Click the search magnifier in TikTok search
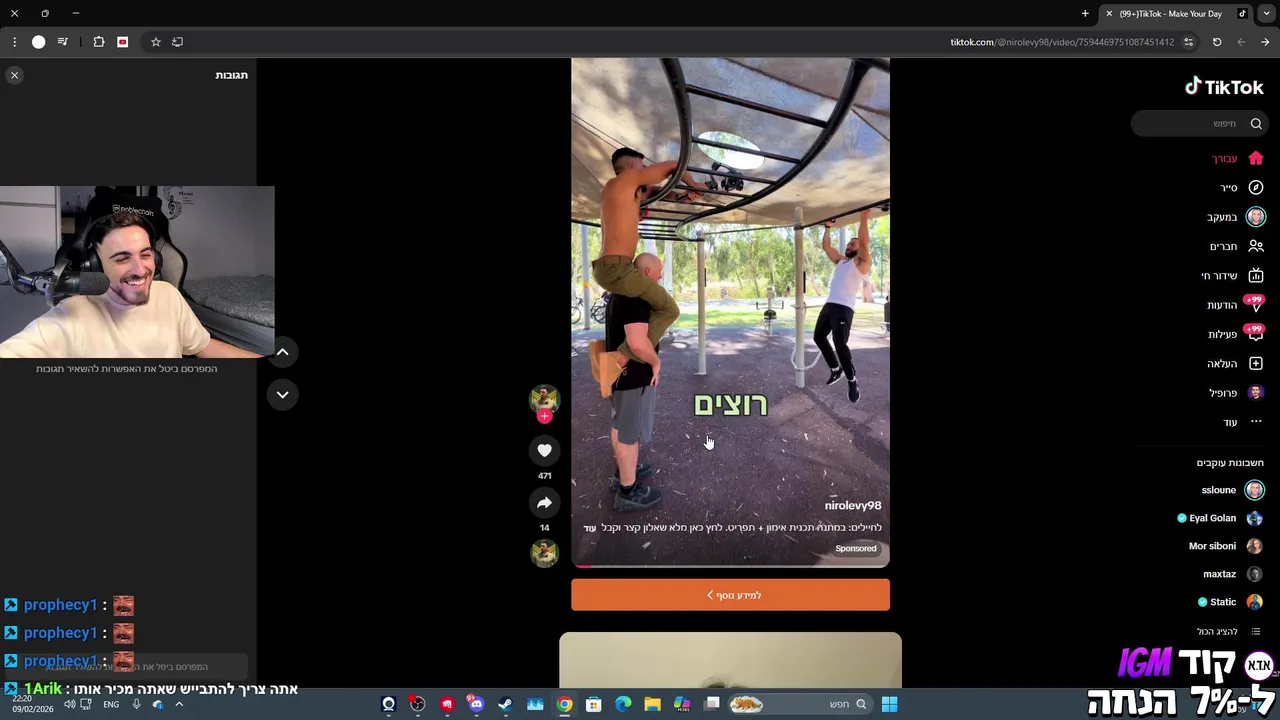 [1256, 123]
